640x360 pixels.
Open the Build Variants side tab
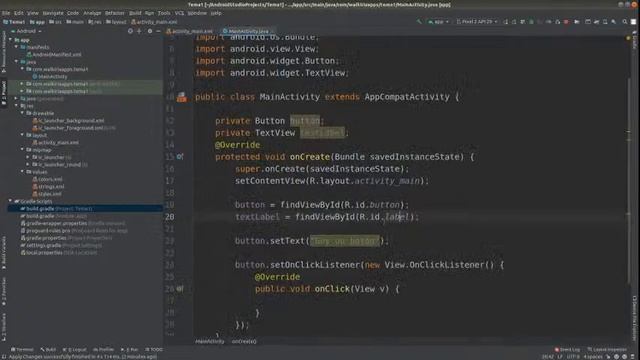pyautogui.click(x=4, y=252)
